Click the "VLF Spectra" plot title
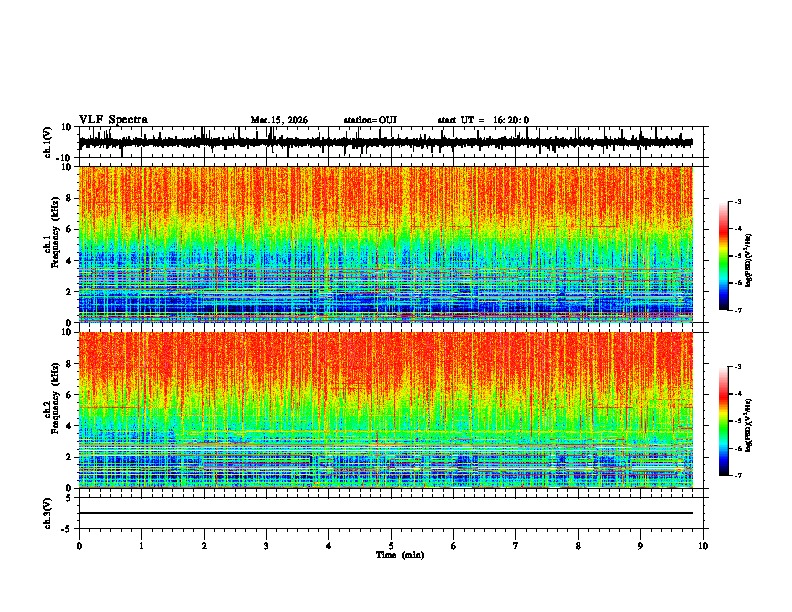Viewport: 792px width, 612px height. 113,120
